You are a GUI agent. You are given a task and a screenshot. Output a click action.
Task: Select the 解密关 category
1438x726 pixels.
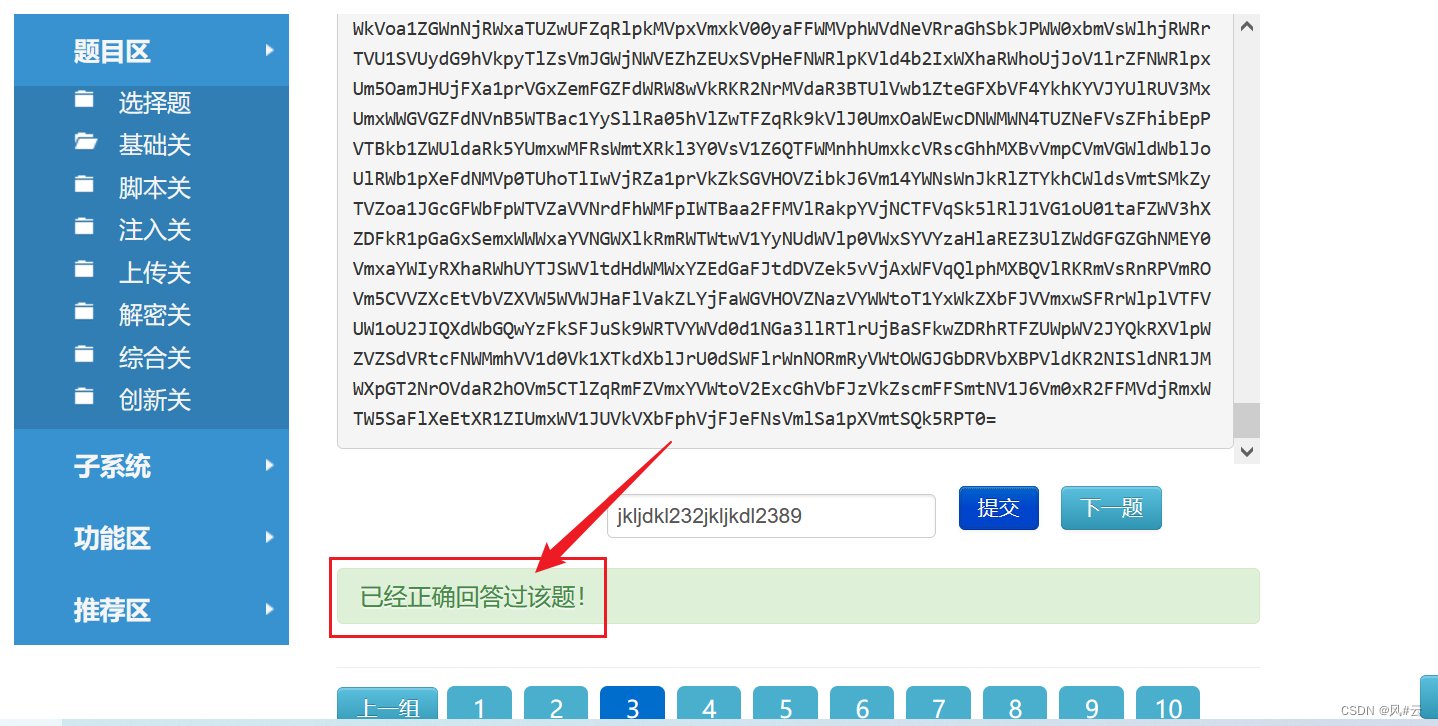pyautogui.click(x=155, y=314)
